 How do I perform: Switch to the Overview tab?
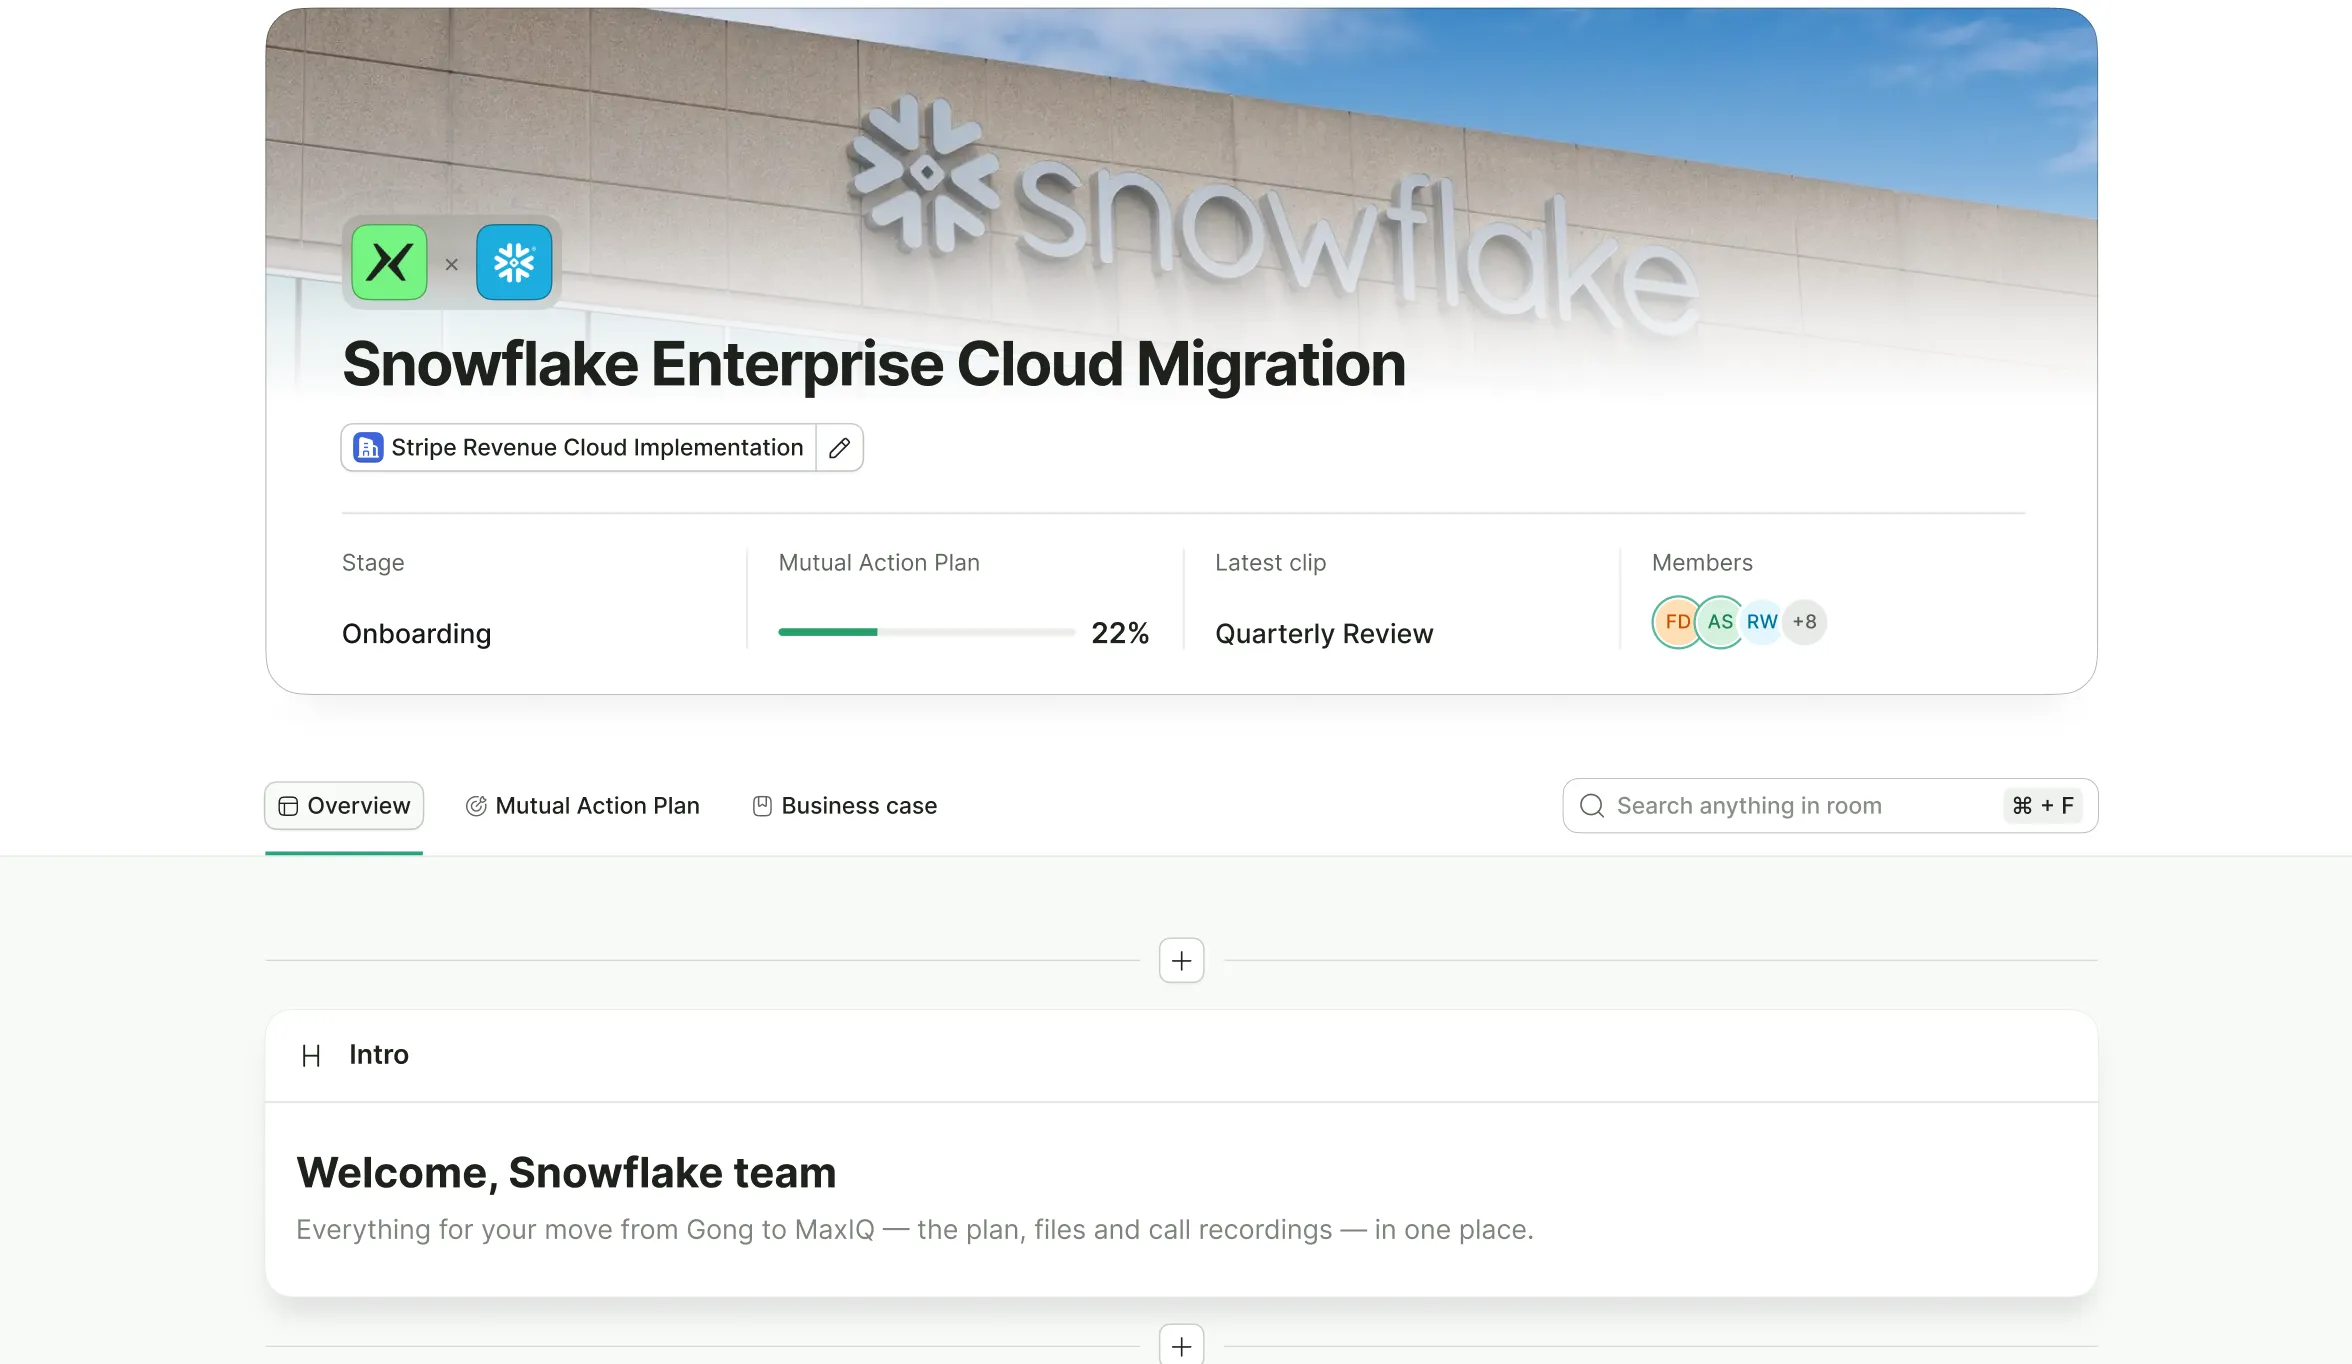344,806
